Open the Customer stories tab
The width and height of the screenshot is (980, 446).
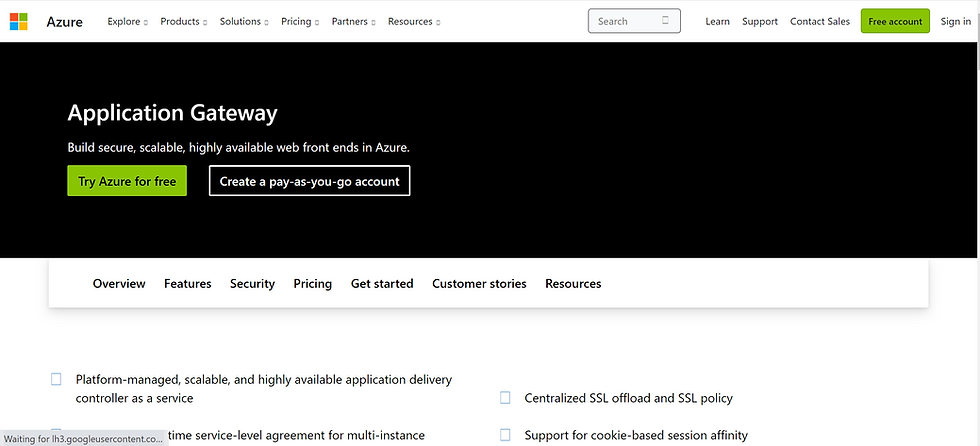[x=479, y=284]
